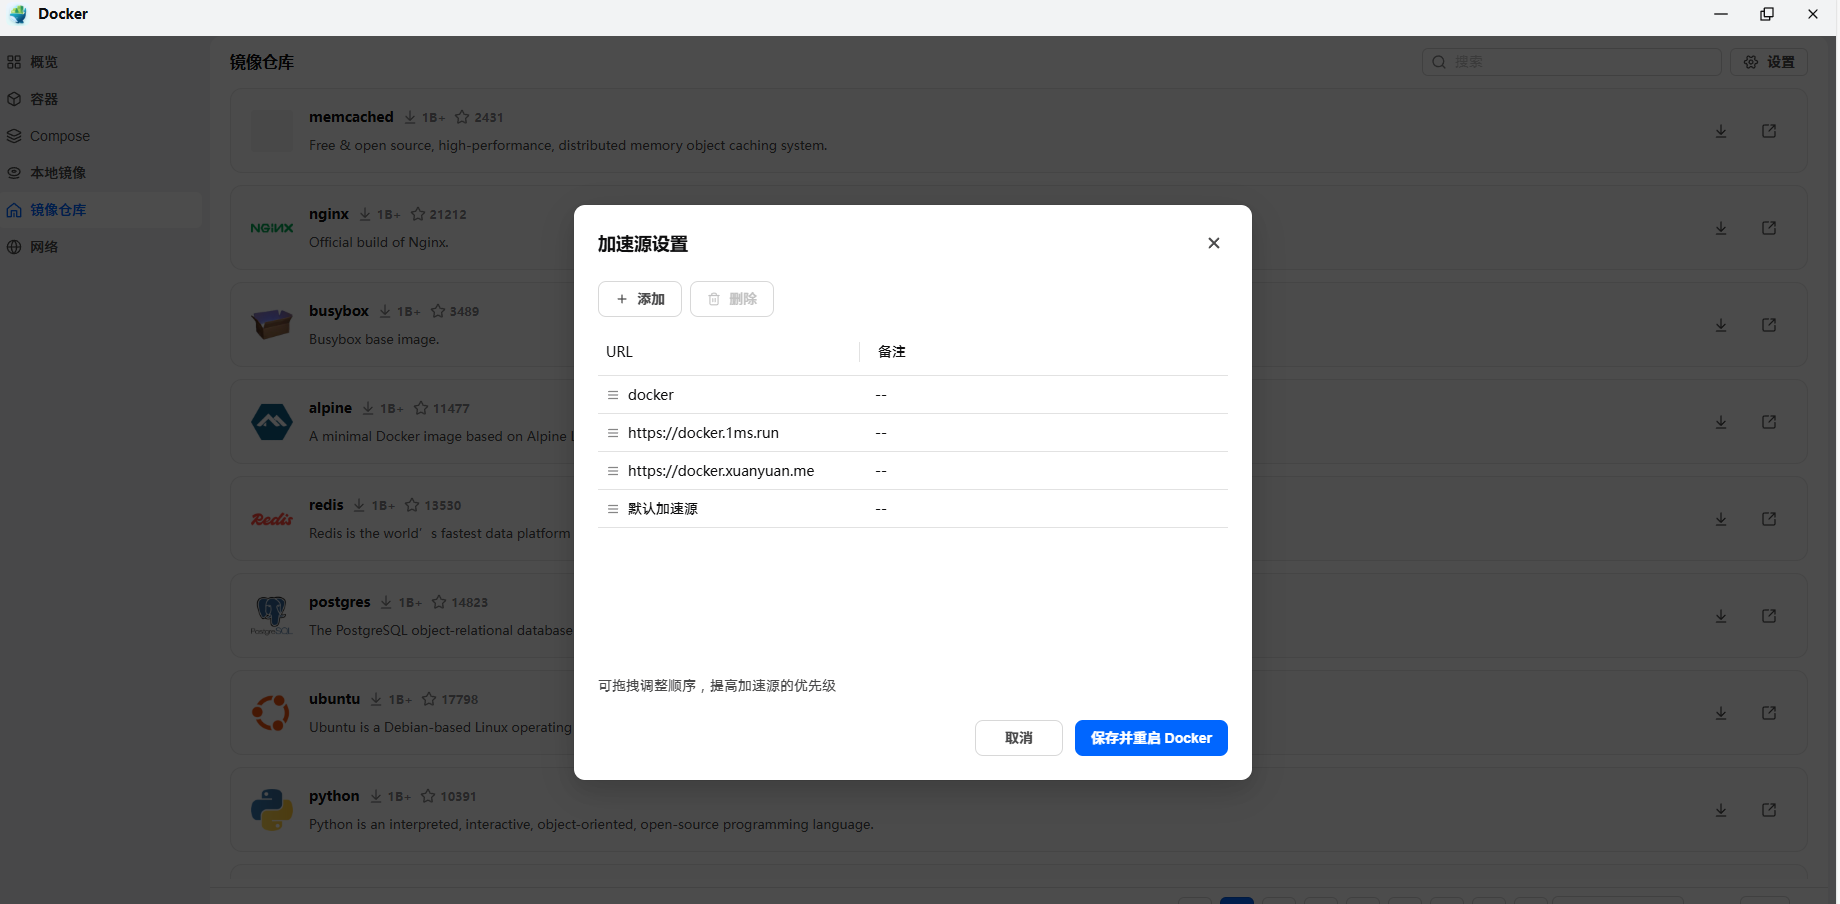This screenshot has height=904, width=1840.
Task: Click the redis image name
Action: 326,505
